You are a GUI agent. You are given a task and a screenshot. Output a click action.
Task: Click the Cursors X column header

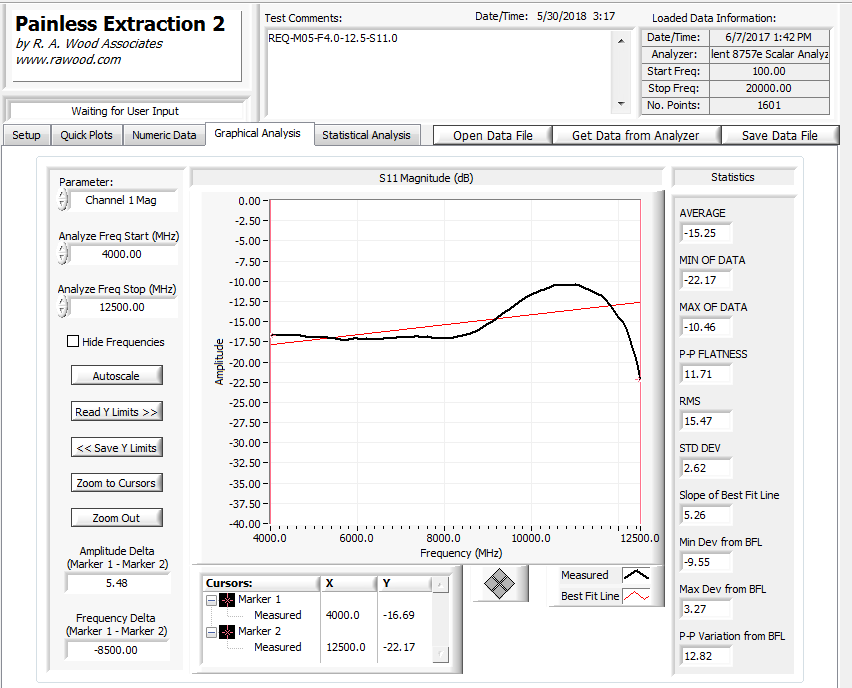[x=348, y=583]
